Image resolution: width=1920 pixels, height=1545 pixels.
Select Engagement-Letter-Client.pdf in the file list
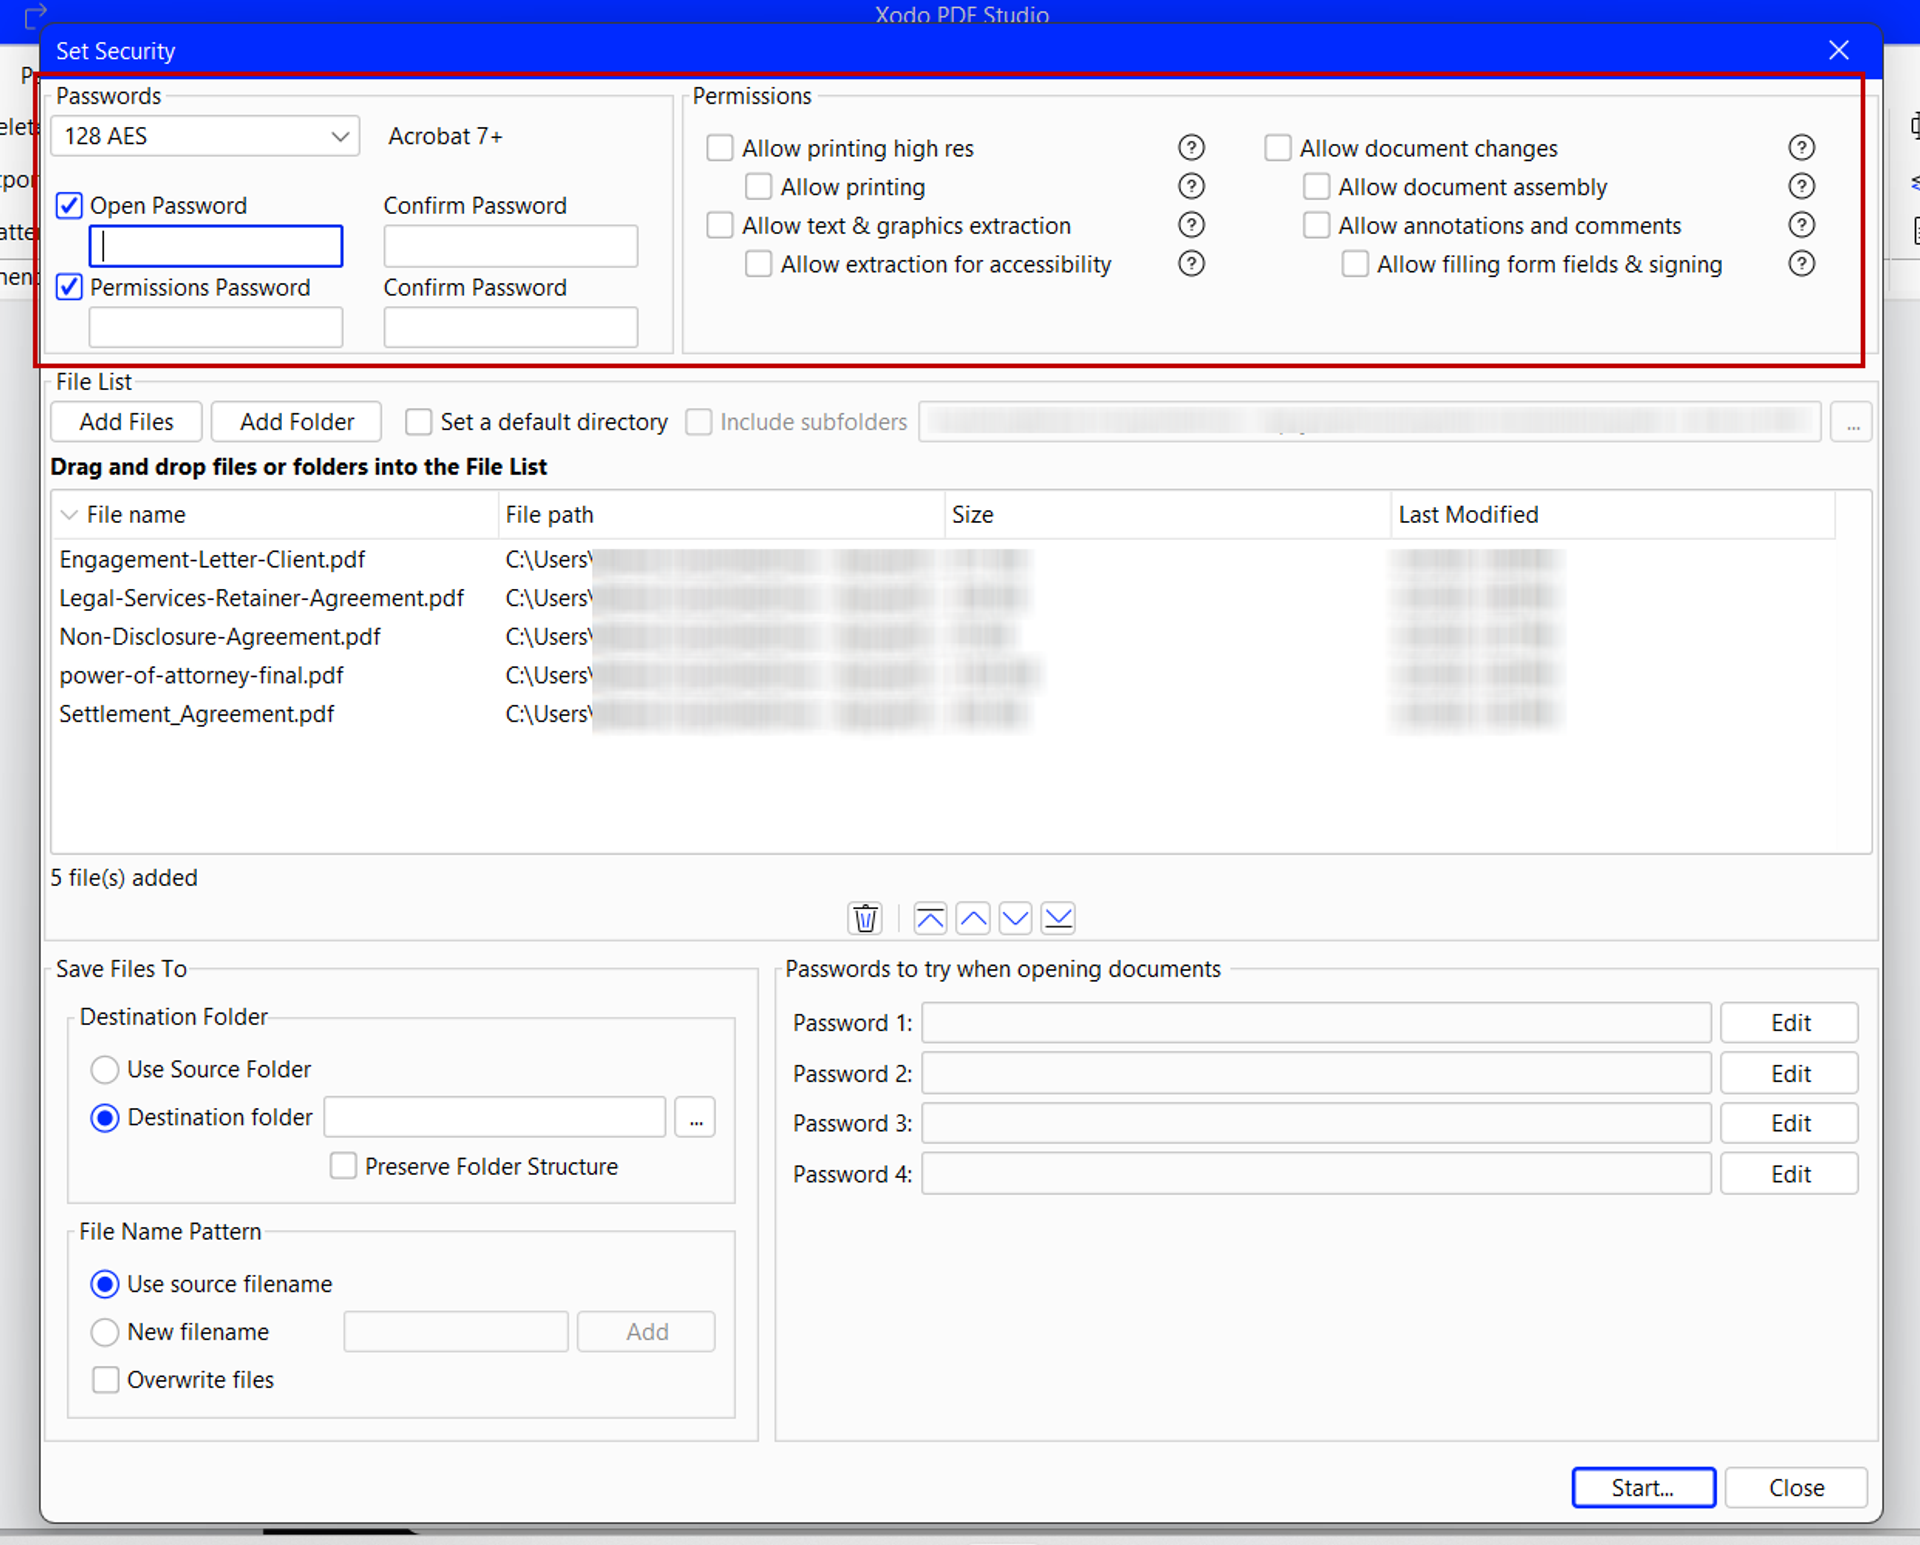click(x=212, y=560)
